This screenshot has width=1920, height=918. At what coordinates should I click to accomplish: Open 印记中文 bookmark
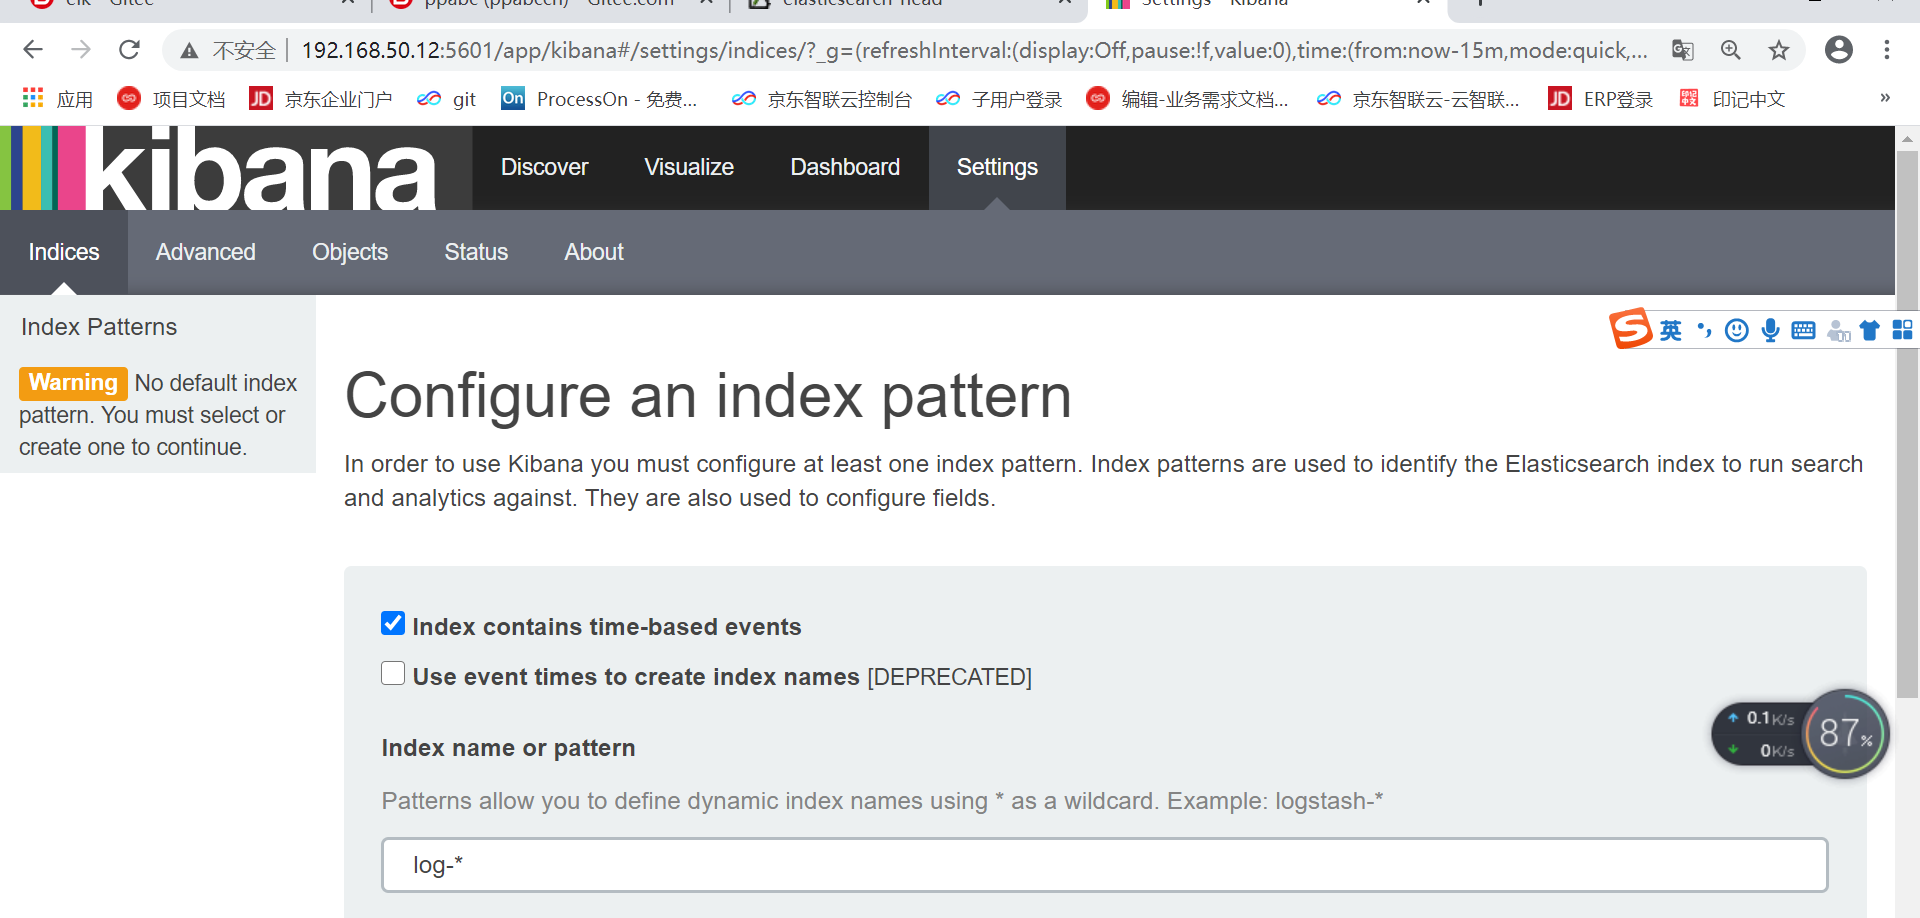pyautogui.click(x=1732, y=99)
